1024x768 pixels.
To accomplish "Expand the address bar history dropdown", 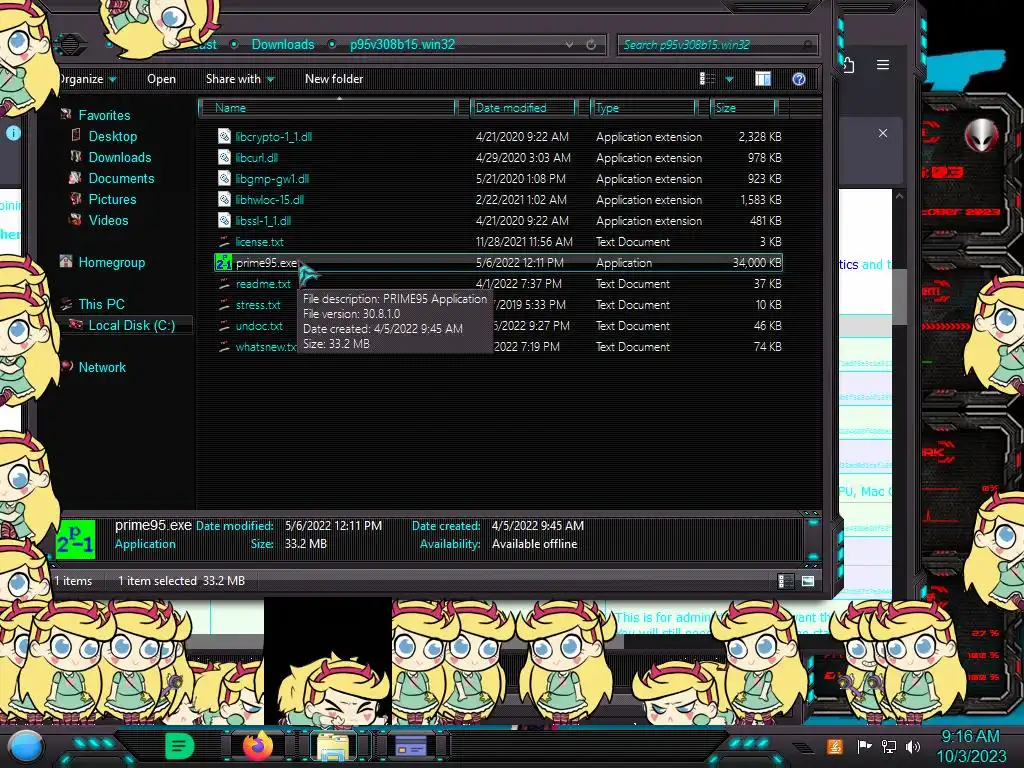I will pos(569,44).
